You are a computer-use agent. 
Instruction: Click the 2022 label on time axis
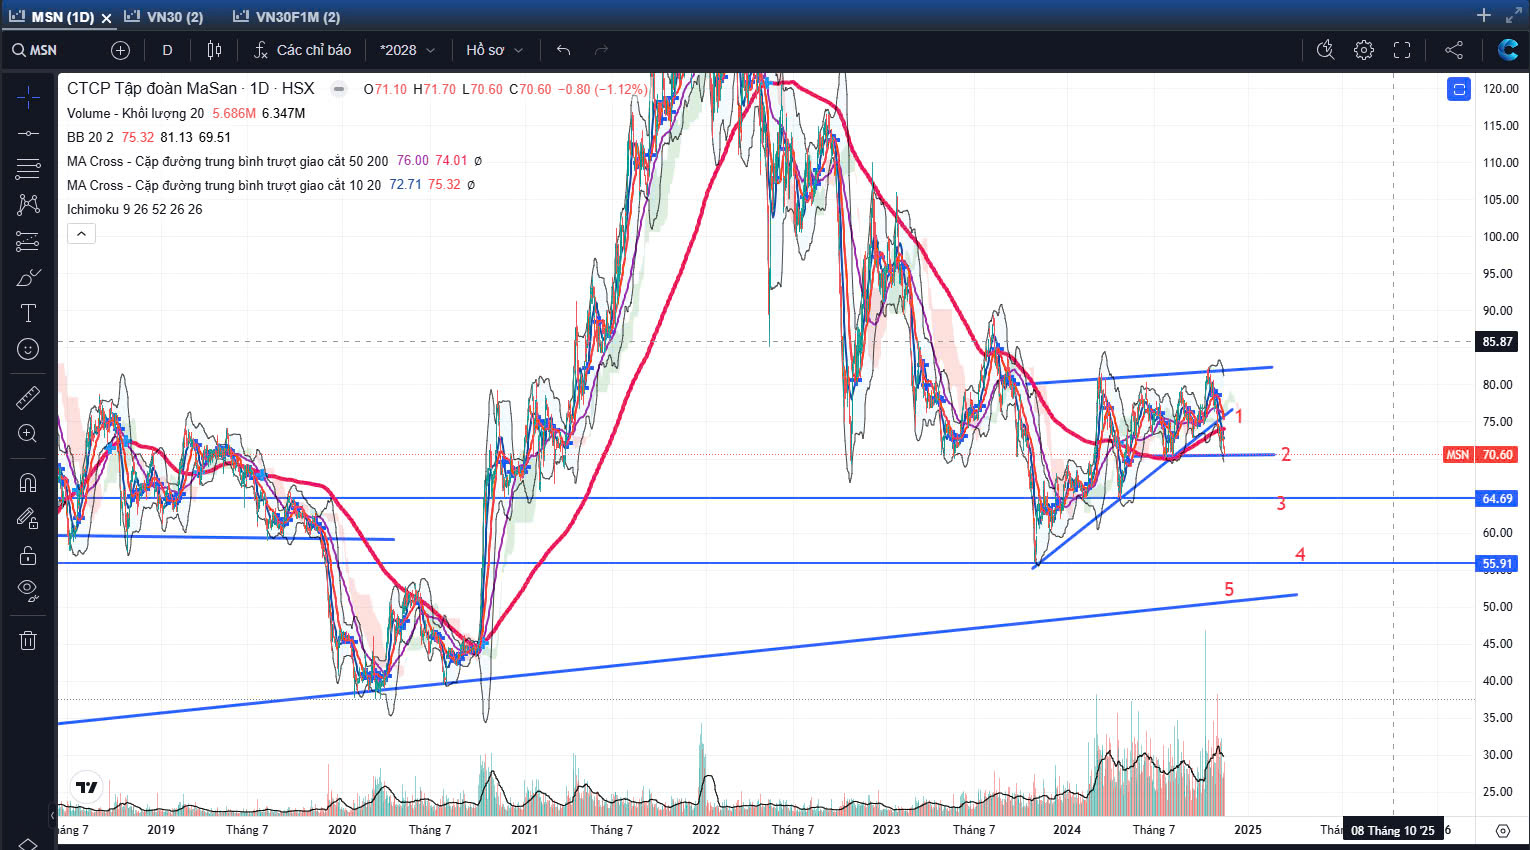click(706, 829)
